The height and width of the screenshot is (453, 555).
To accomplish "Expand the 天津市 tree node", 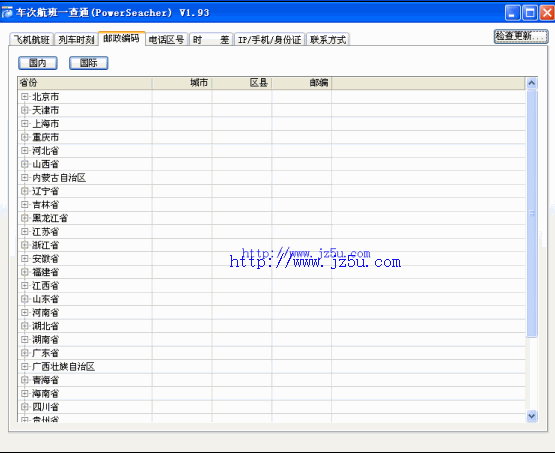I will (x=24, y=110).
